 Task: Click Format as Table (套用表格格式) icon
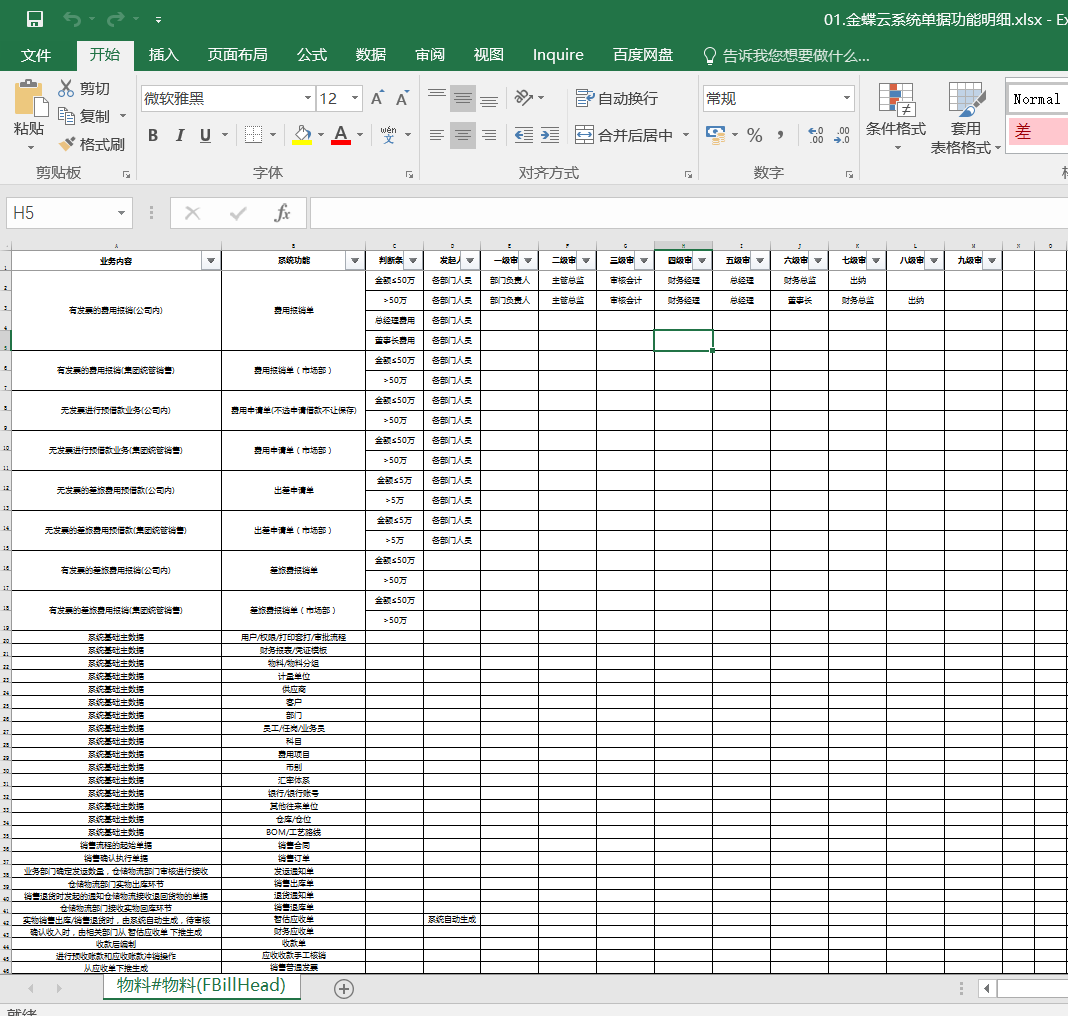(x=967, y=99)
